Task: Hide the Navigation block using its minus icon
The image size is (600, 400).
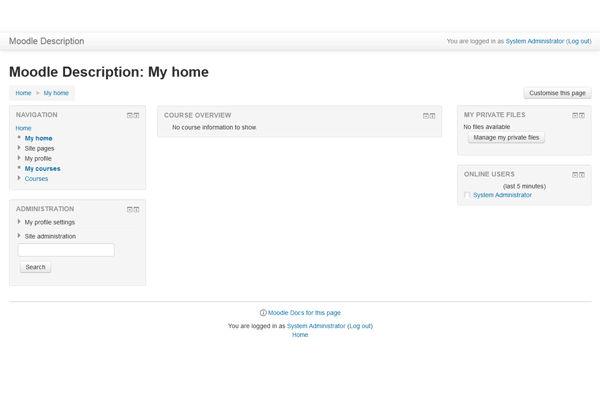Action: coord(129,115)
